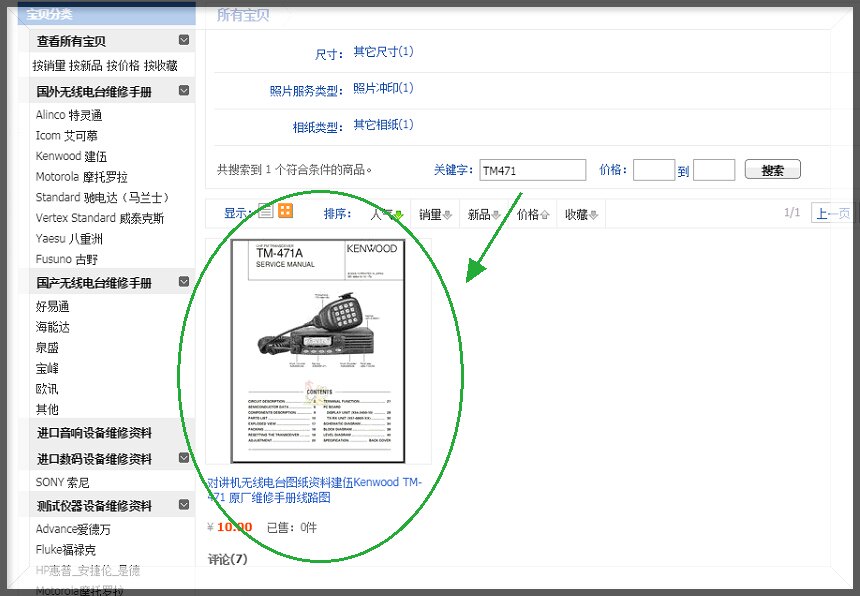Open the Kenwood 建伍 category
This screenshot has width=860, height=596.
point(71,156)
